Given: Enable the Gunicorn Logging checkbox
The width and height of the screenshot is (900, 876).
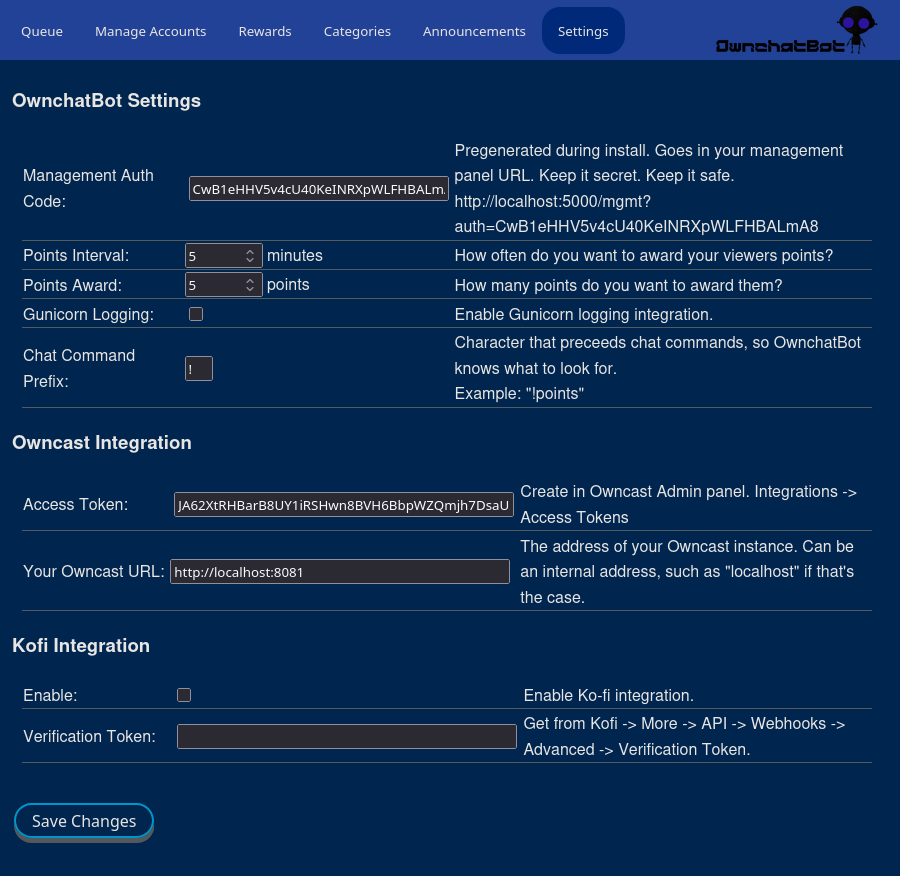Looking at the screenshot, I should point(196,314).
